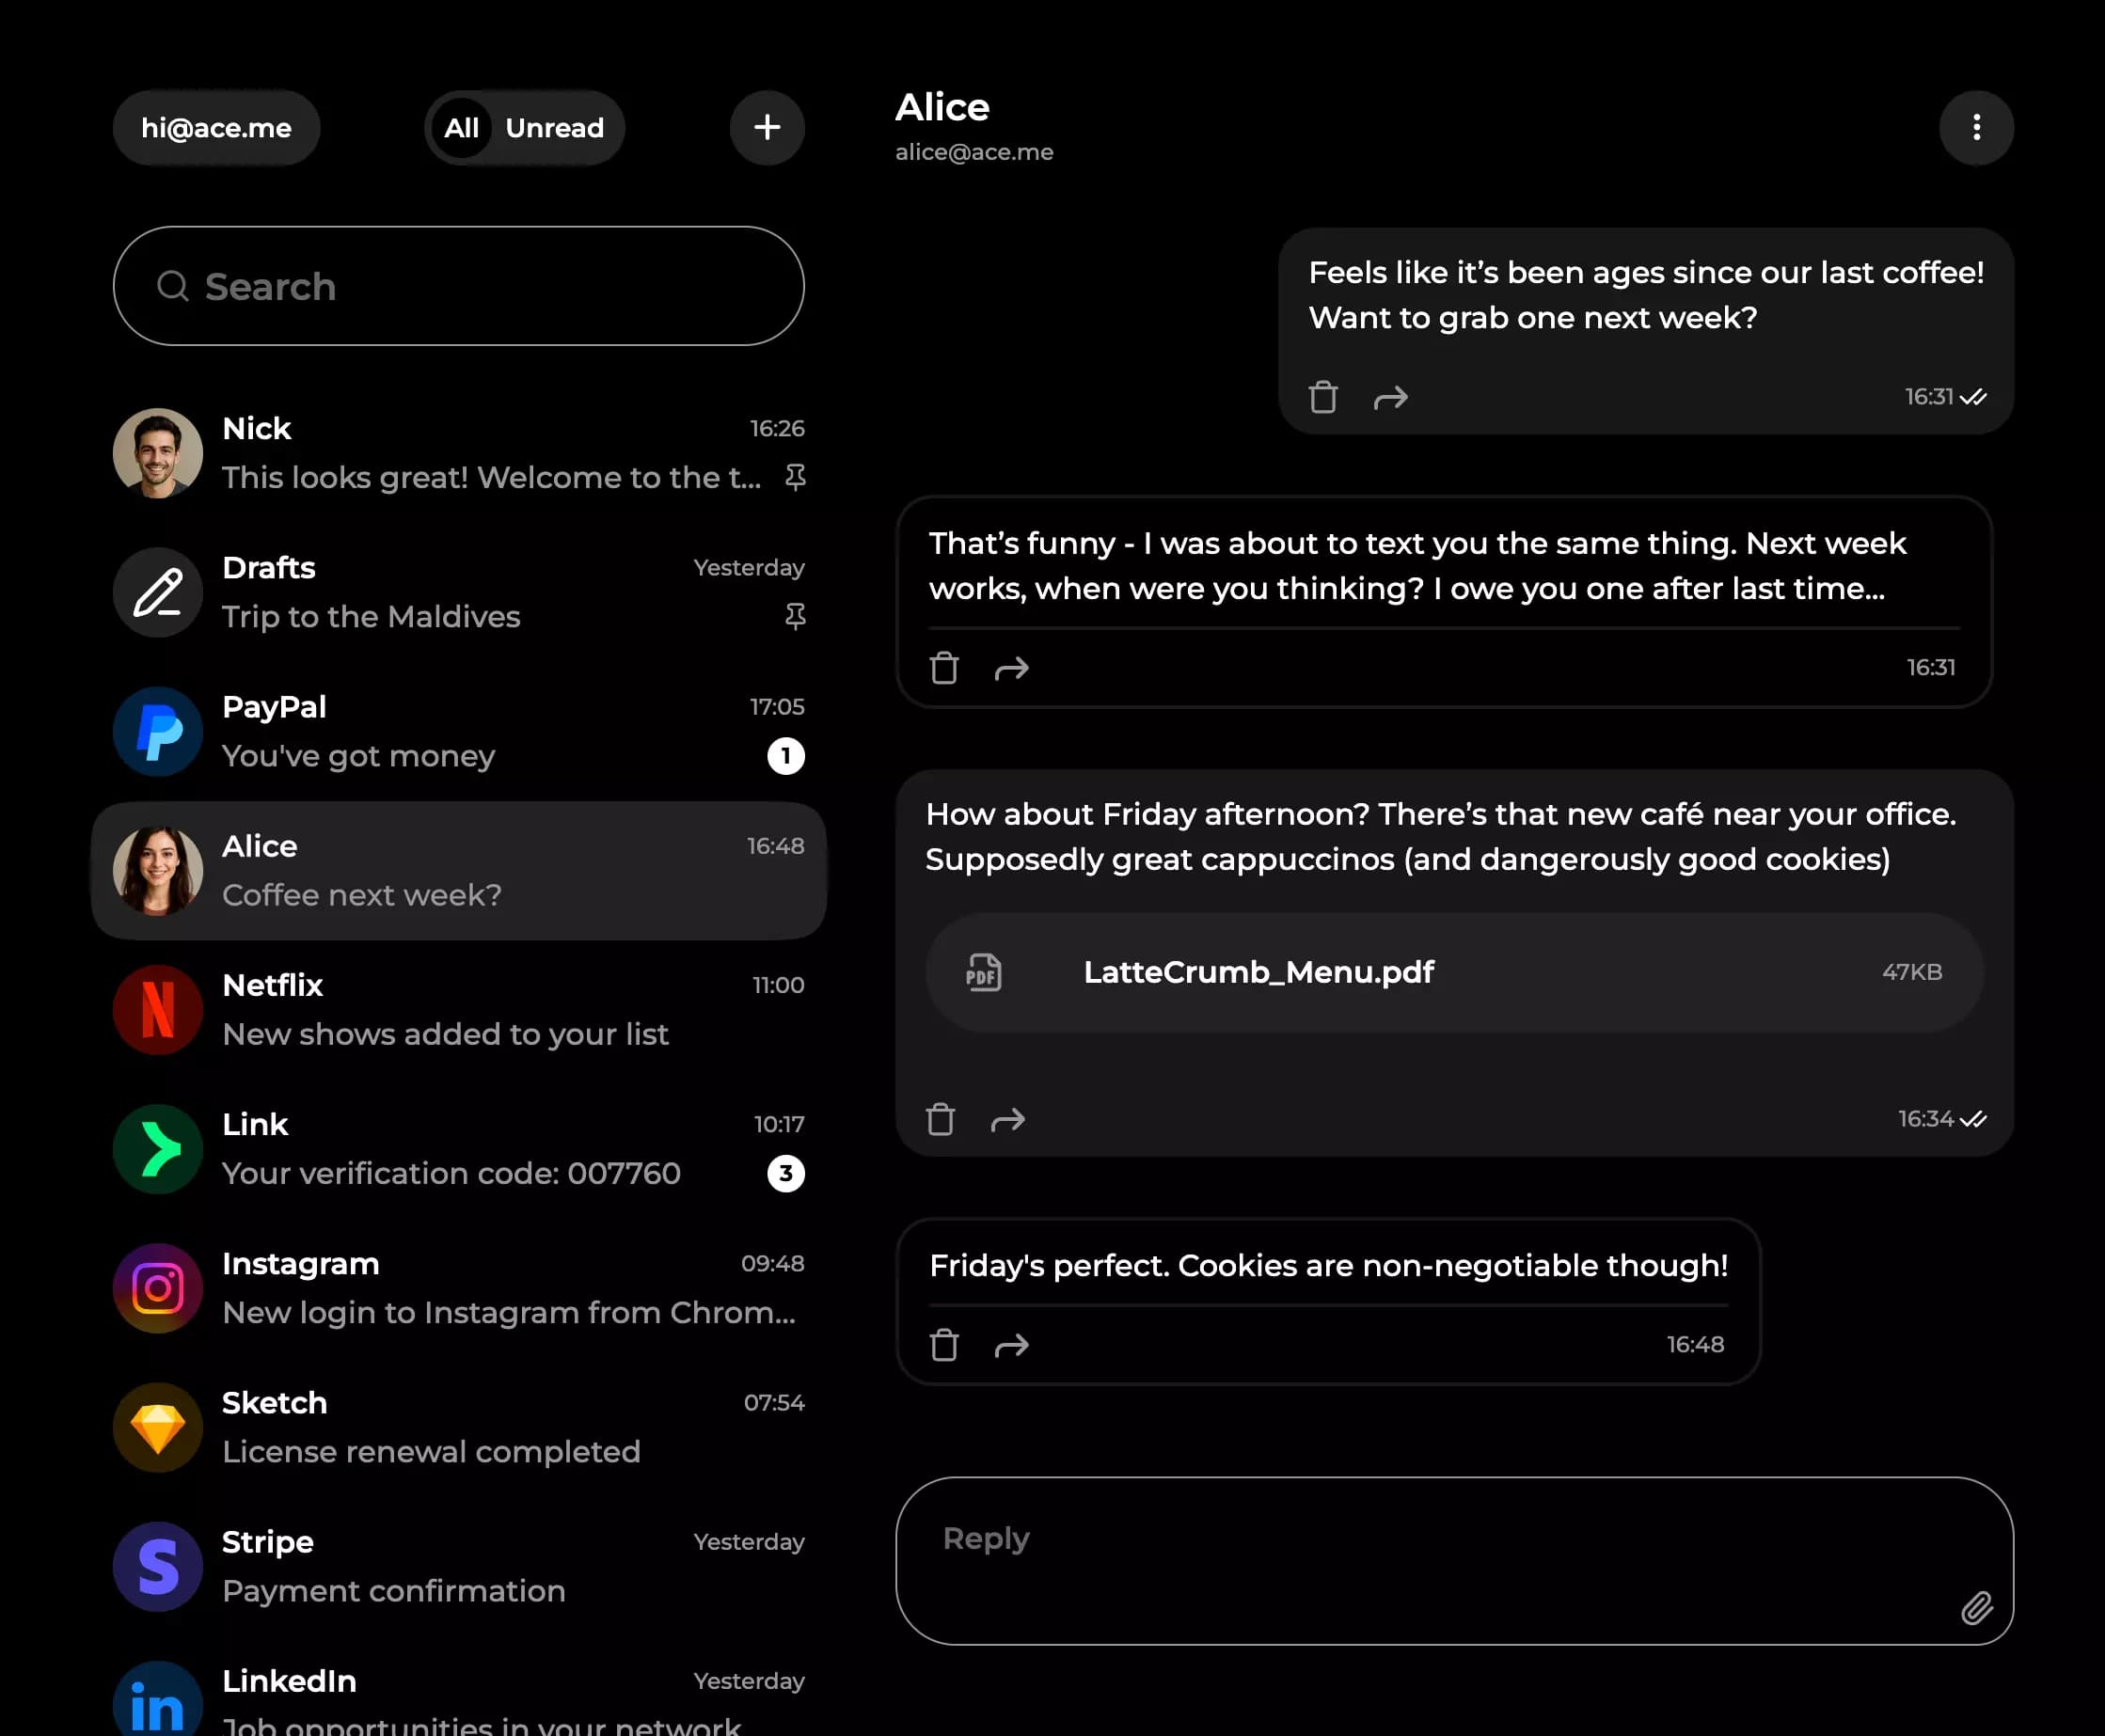Open the hi@ace.me account menu
This screenshot has width=2105, height=1736.
pos(216,128)
